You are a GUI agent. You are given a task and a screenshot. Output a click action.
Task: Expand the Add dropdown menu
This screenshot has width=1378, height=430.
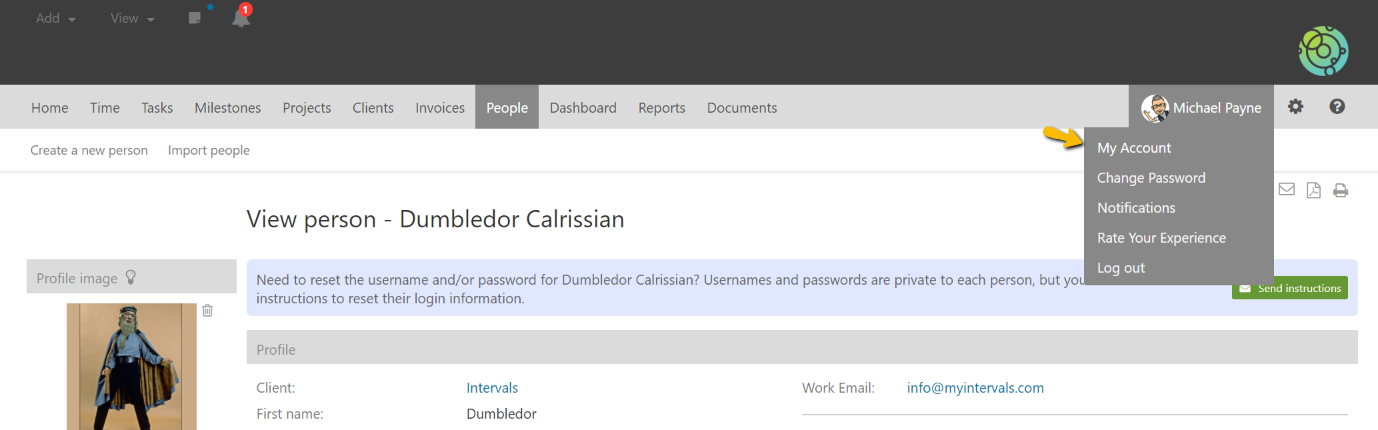click(55, 18)
